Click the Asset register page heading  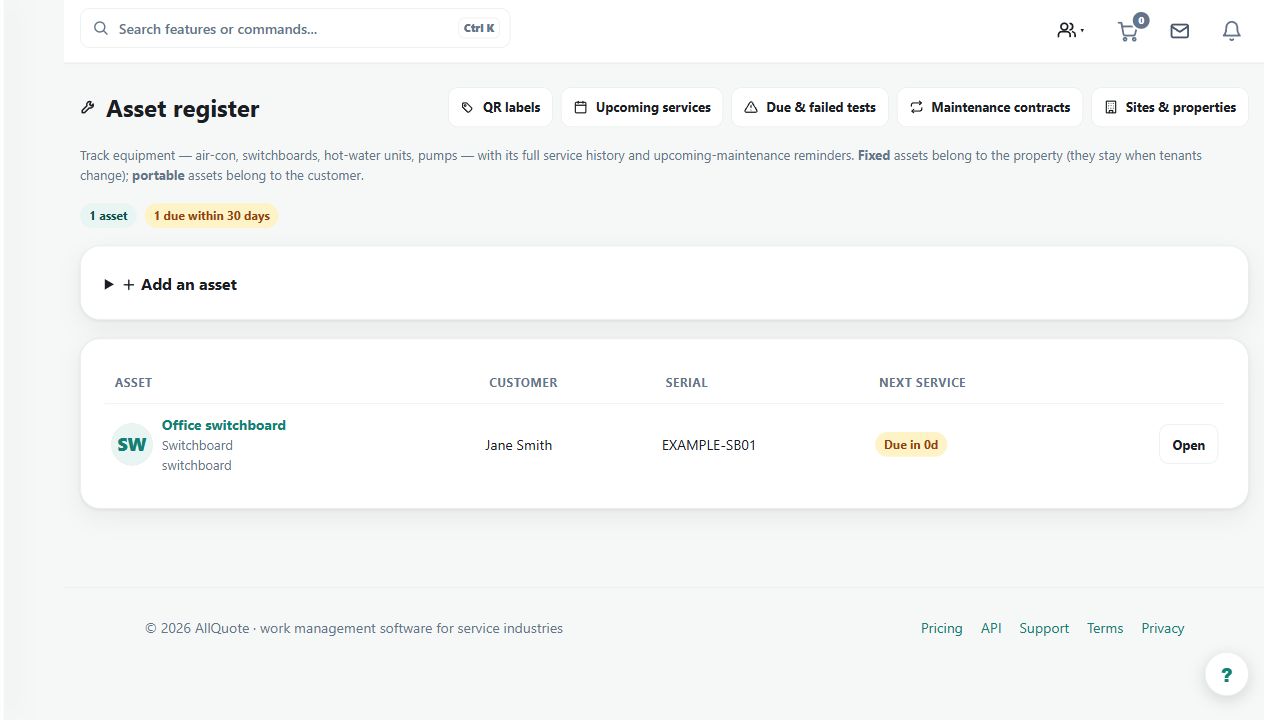pos(182,109)
